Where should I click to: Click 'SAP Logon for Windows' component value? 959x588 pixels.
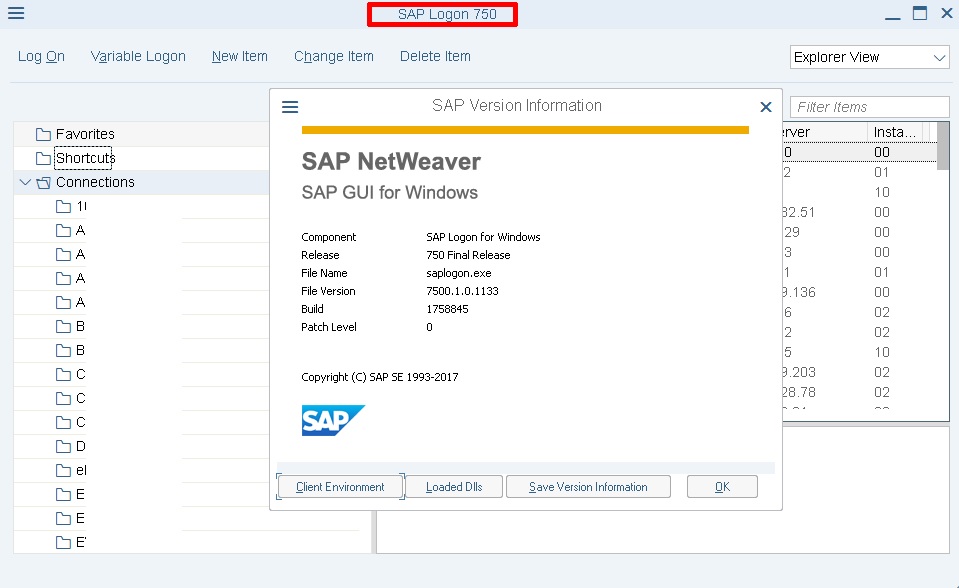(x=483, y=237)
